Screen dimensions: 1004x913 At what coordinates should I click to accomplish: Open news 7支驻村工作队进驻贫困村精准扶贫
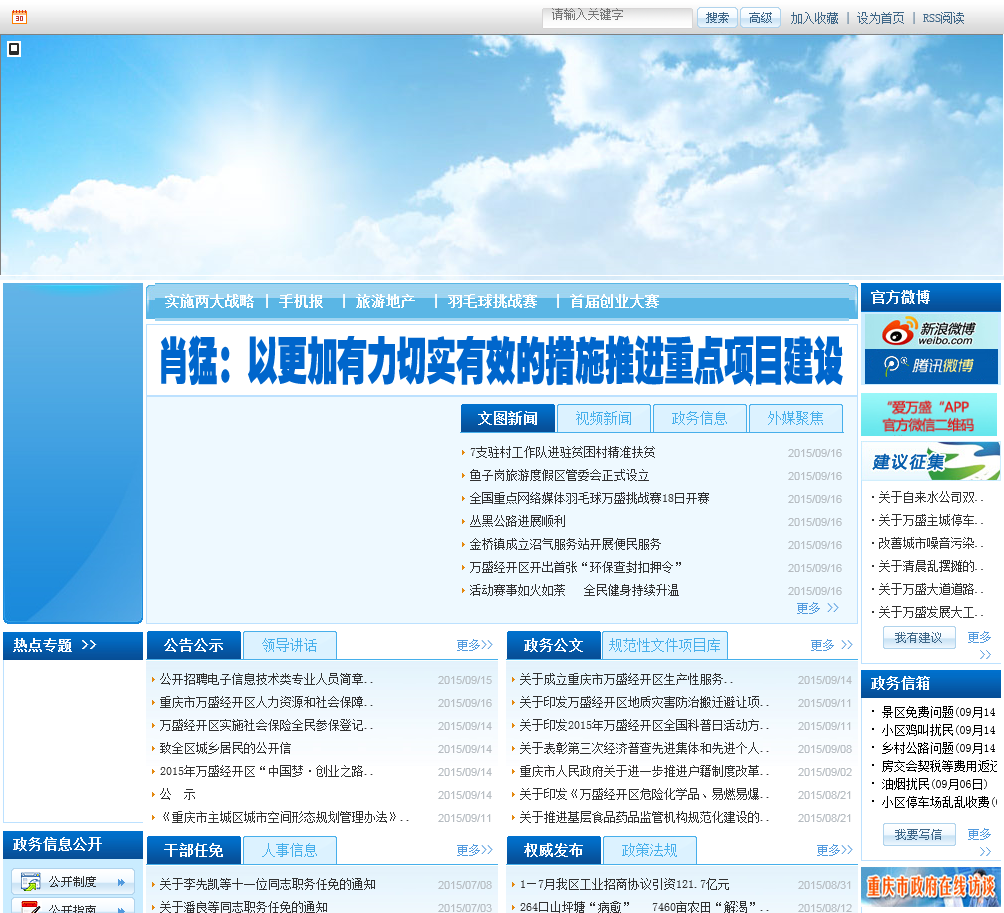pyautogui.click(x=562, y=452)
